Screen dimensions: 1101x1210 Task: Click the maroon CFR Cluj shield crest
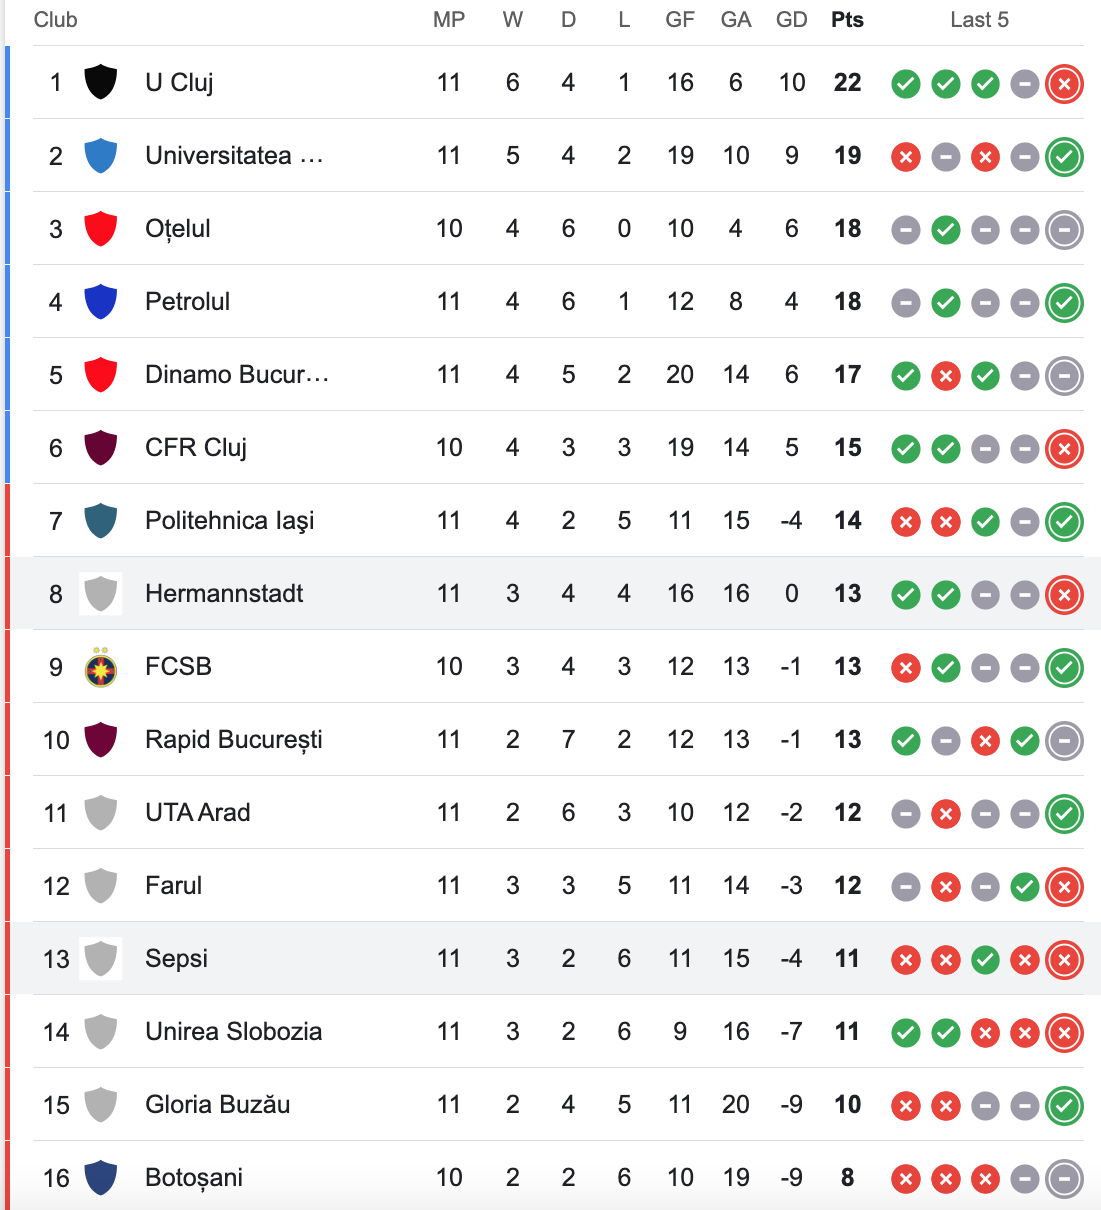[100, 447]
